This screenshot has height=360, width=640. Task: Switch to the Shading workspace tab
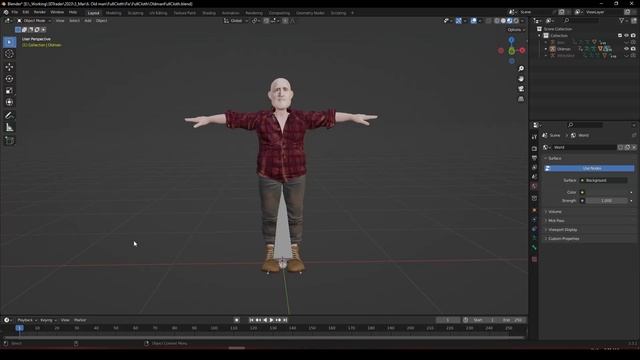209,13
